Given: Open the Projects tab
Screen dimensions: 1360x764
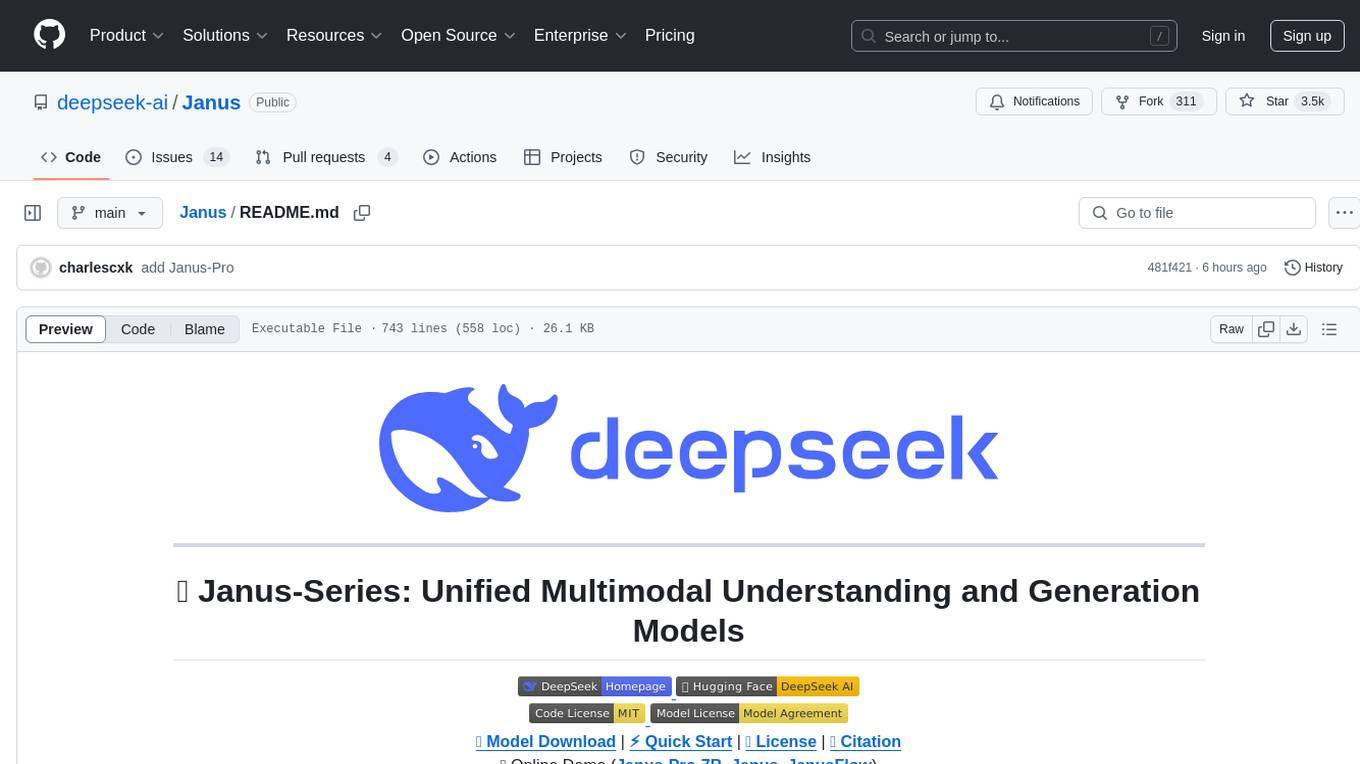Looking at the screenshot, I should [563, 157].
